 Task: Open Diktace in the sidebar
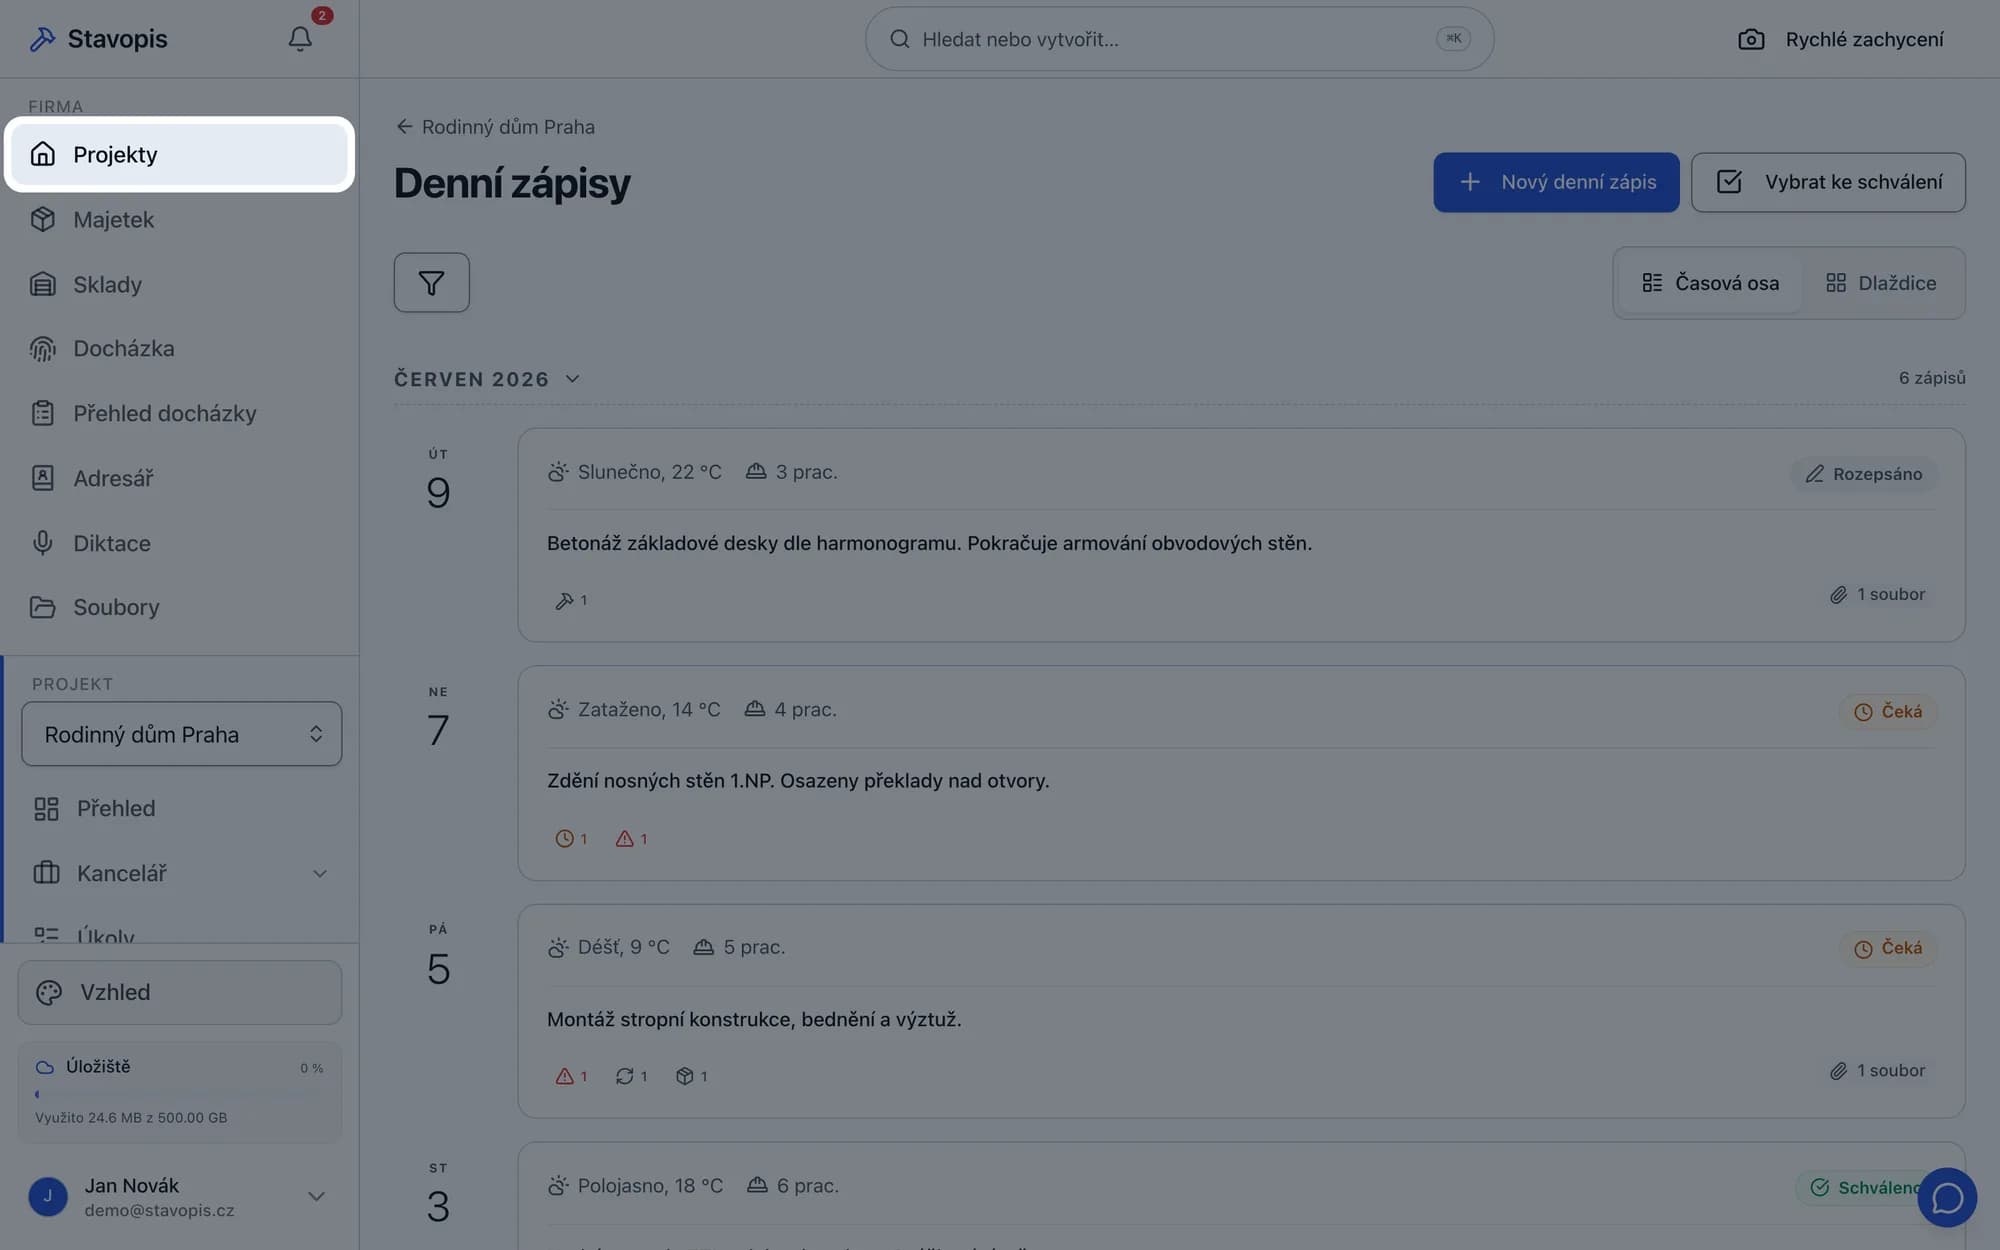tap(180, 543)
